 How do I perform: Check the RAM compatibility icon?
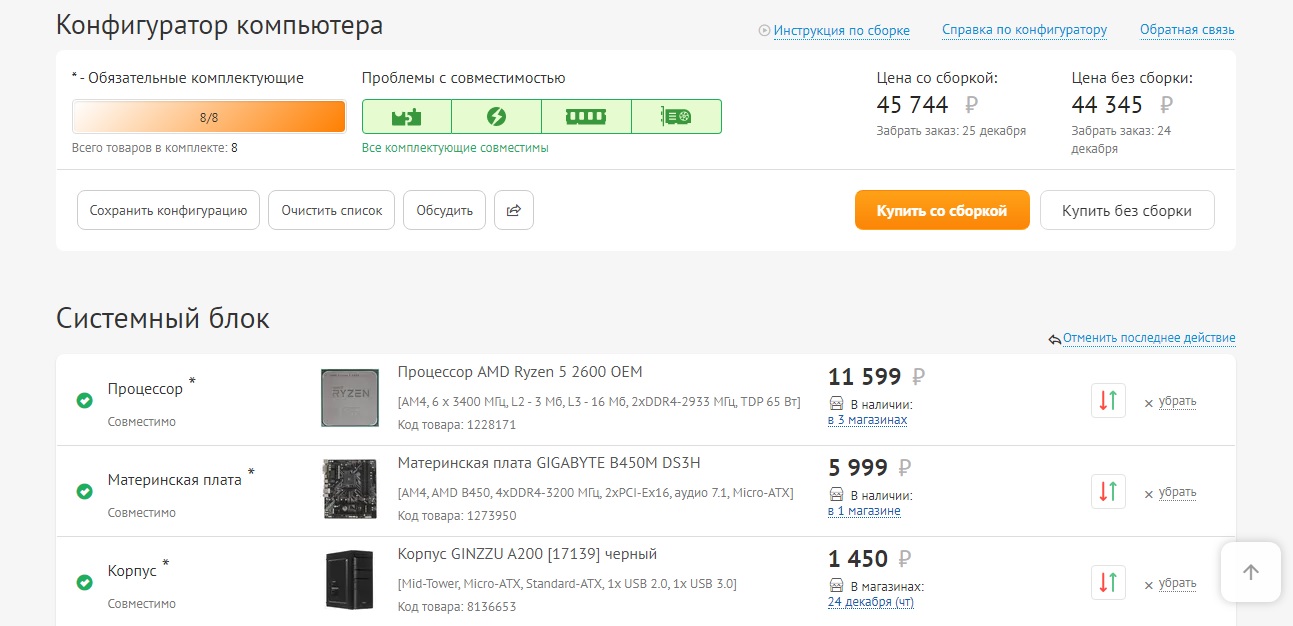pyautogui.click(x=586, y=117)
